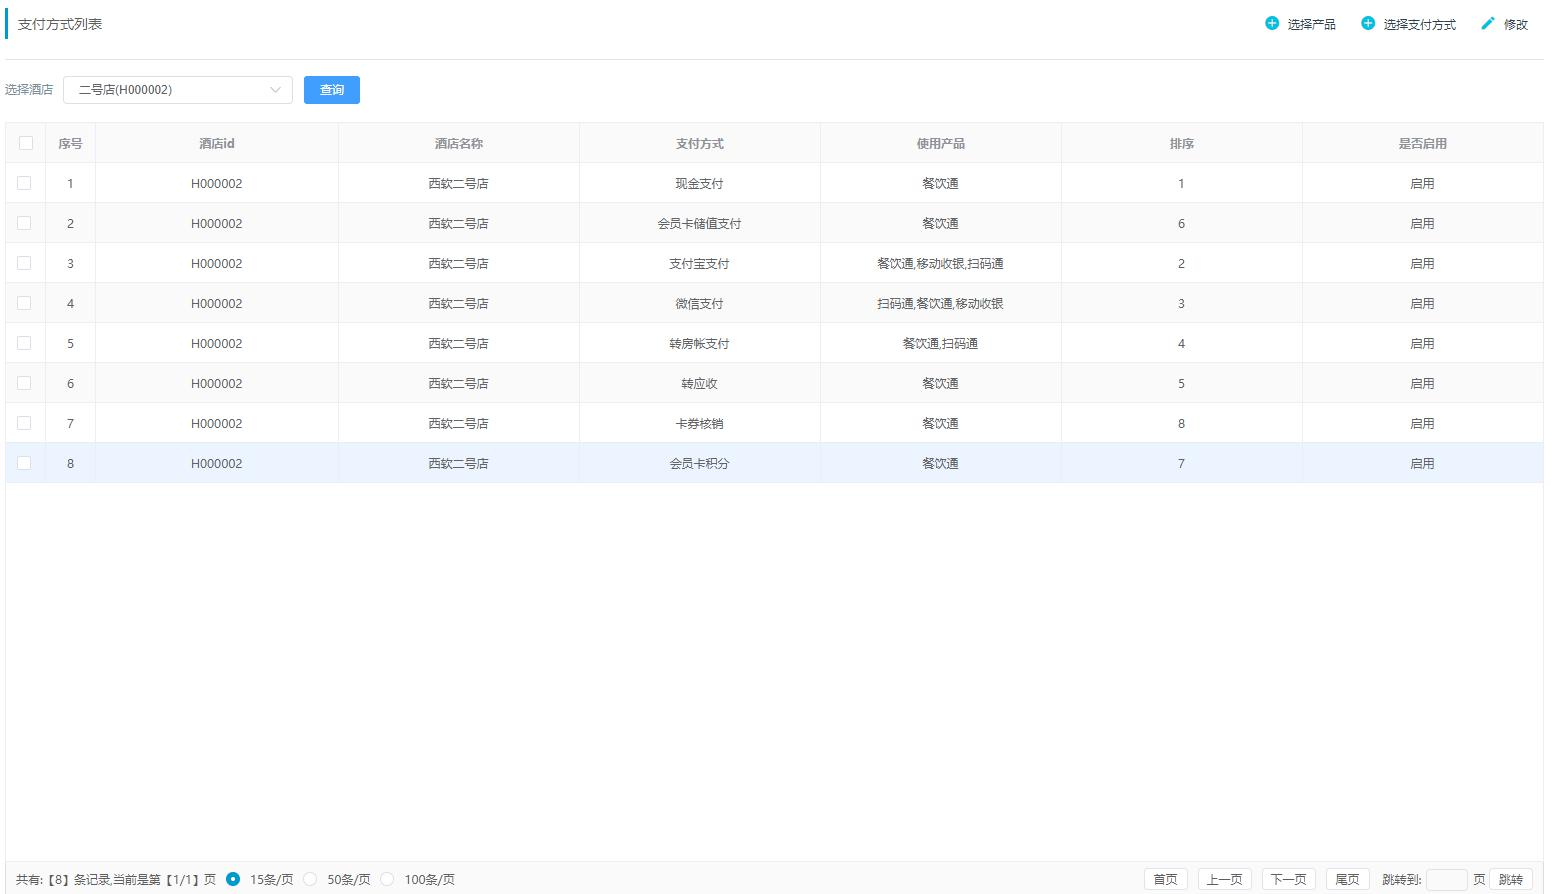The height and width of the screenshot is (894, 1554).
Task: Click the 酒店id column header
Action: pyautogui.click(x=217, y=143)
